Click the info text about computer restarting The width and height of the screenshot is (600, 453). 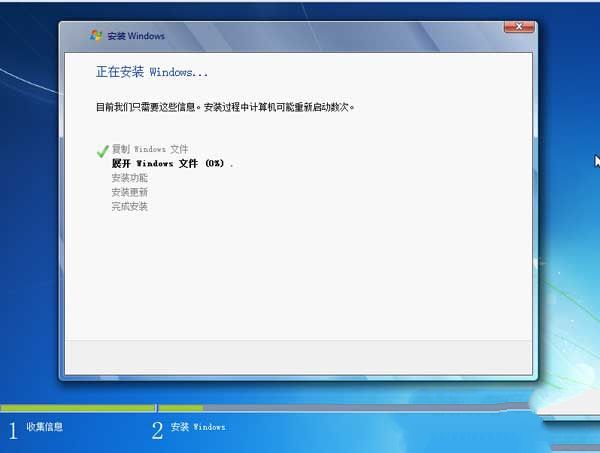(224, 106)
